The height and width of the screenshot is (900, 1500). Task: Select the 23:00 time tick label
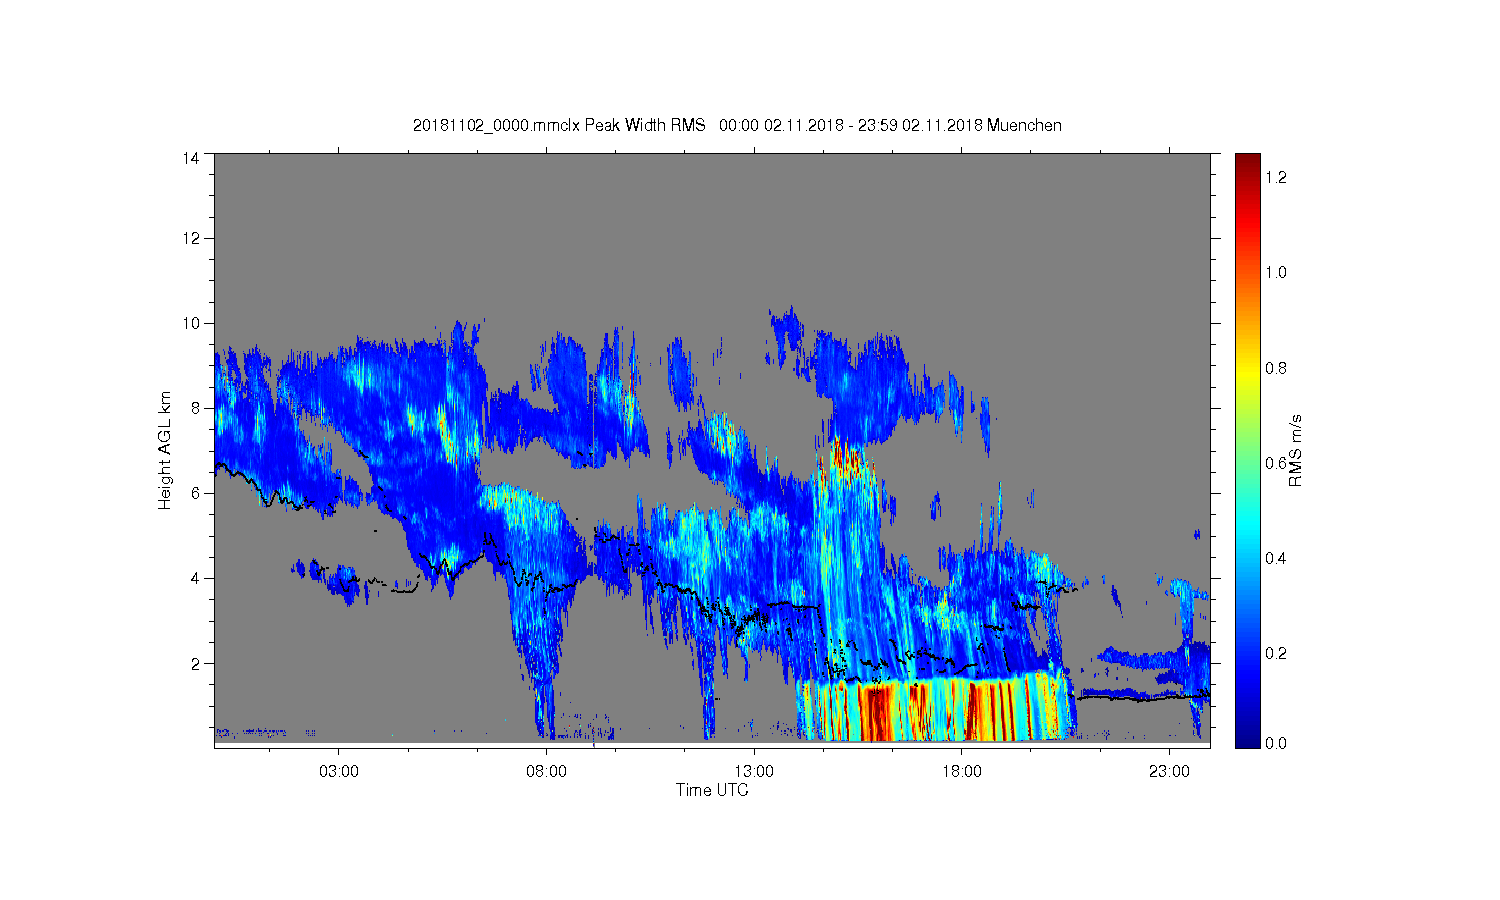tap(1169, 772)
